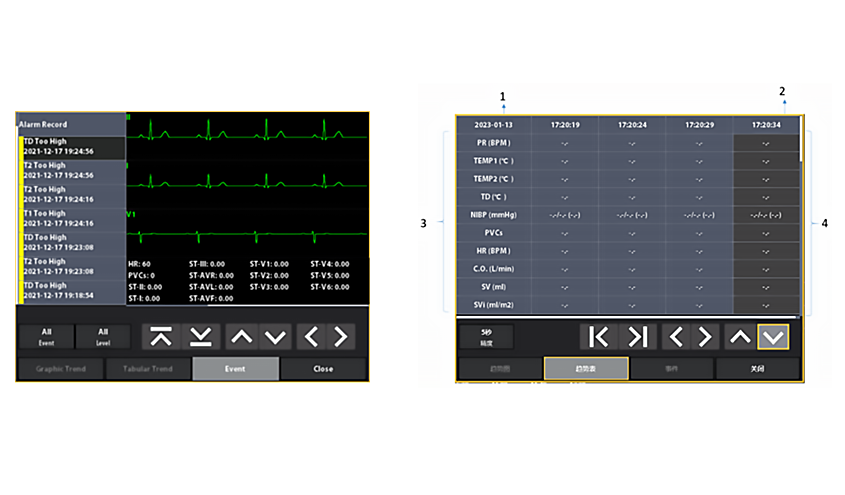Image resolution: width=845 pixels, height=495 pixels.
Task: Open the 事件 tab in the trend table panel
Action: 671,368
